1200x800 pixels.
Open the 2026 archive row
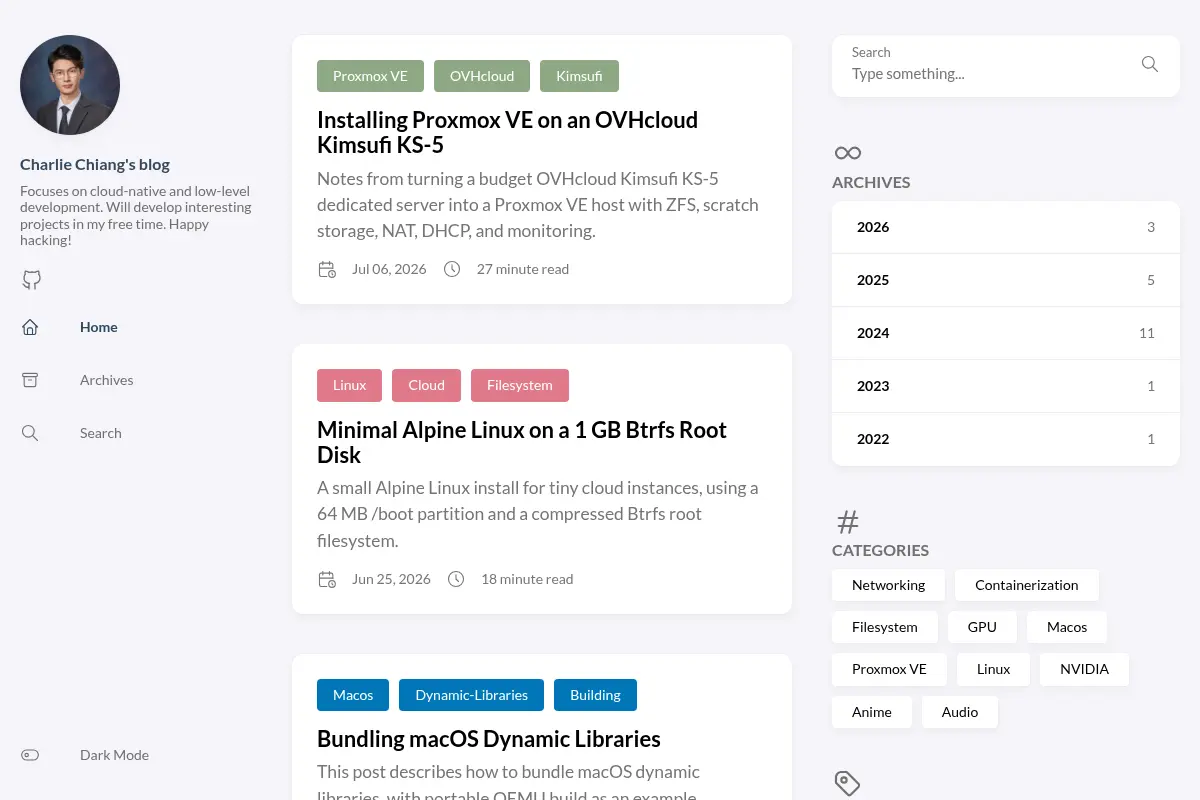pyautogui.click(x=1006, y=227)
